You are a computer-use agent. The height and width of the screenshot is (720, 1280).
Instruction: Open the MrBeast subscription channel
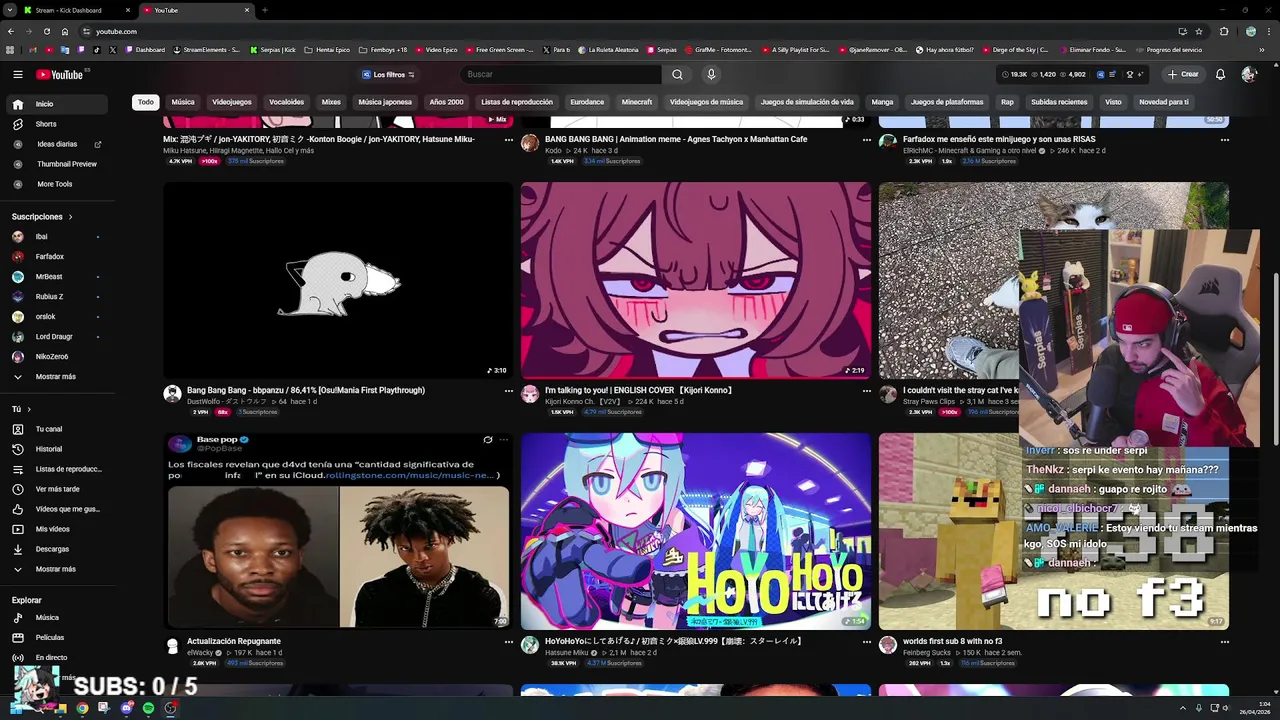click(x=57, y=277)
